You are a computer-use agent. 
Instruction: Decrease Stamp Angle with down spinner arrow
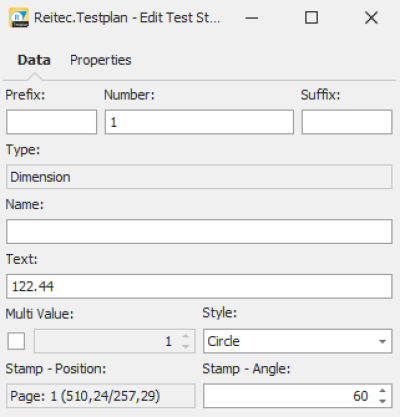coord(383,401)
